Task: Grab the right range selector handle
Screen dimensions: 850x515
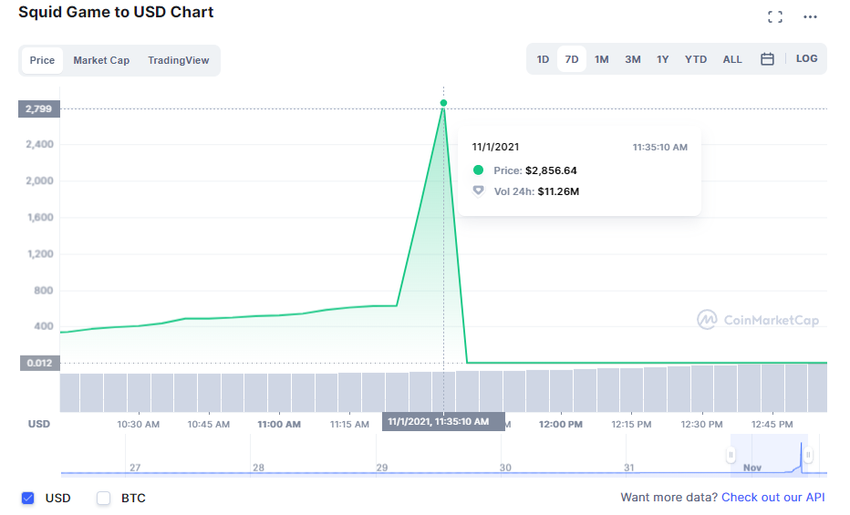Action: coord(808,455)
